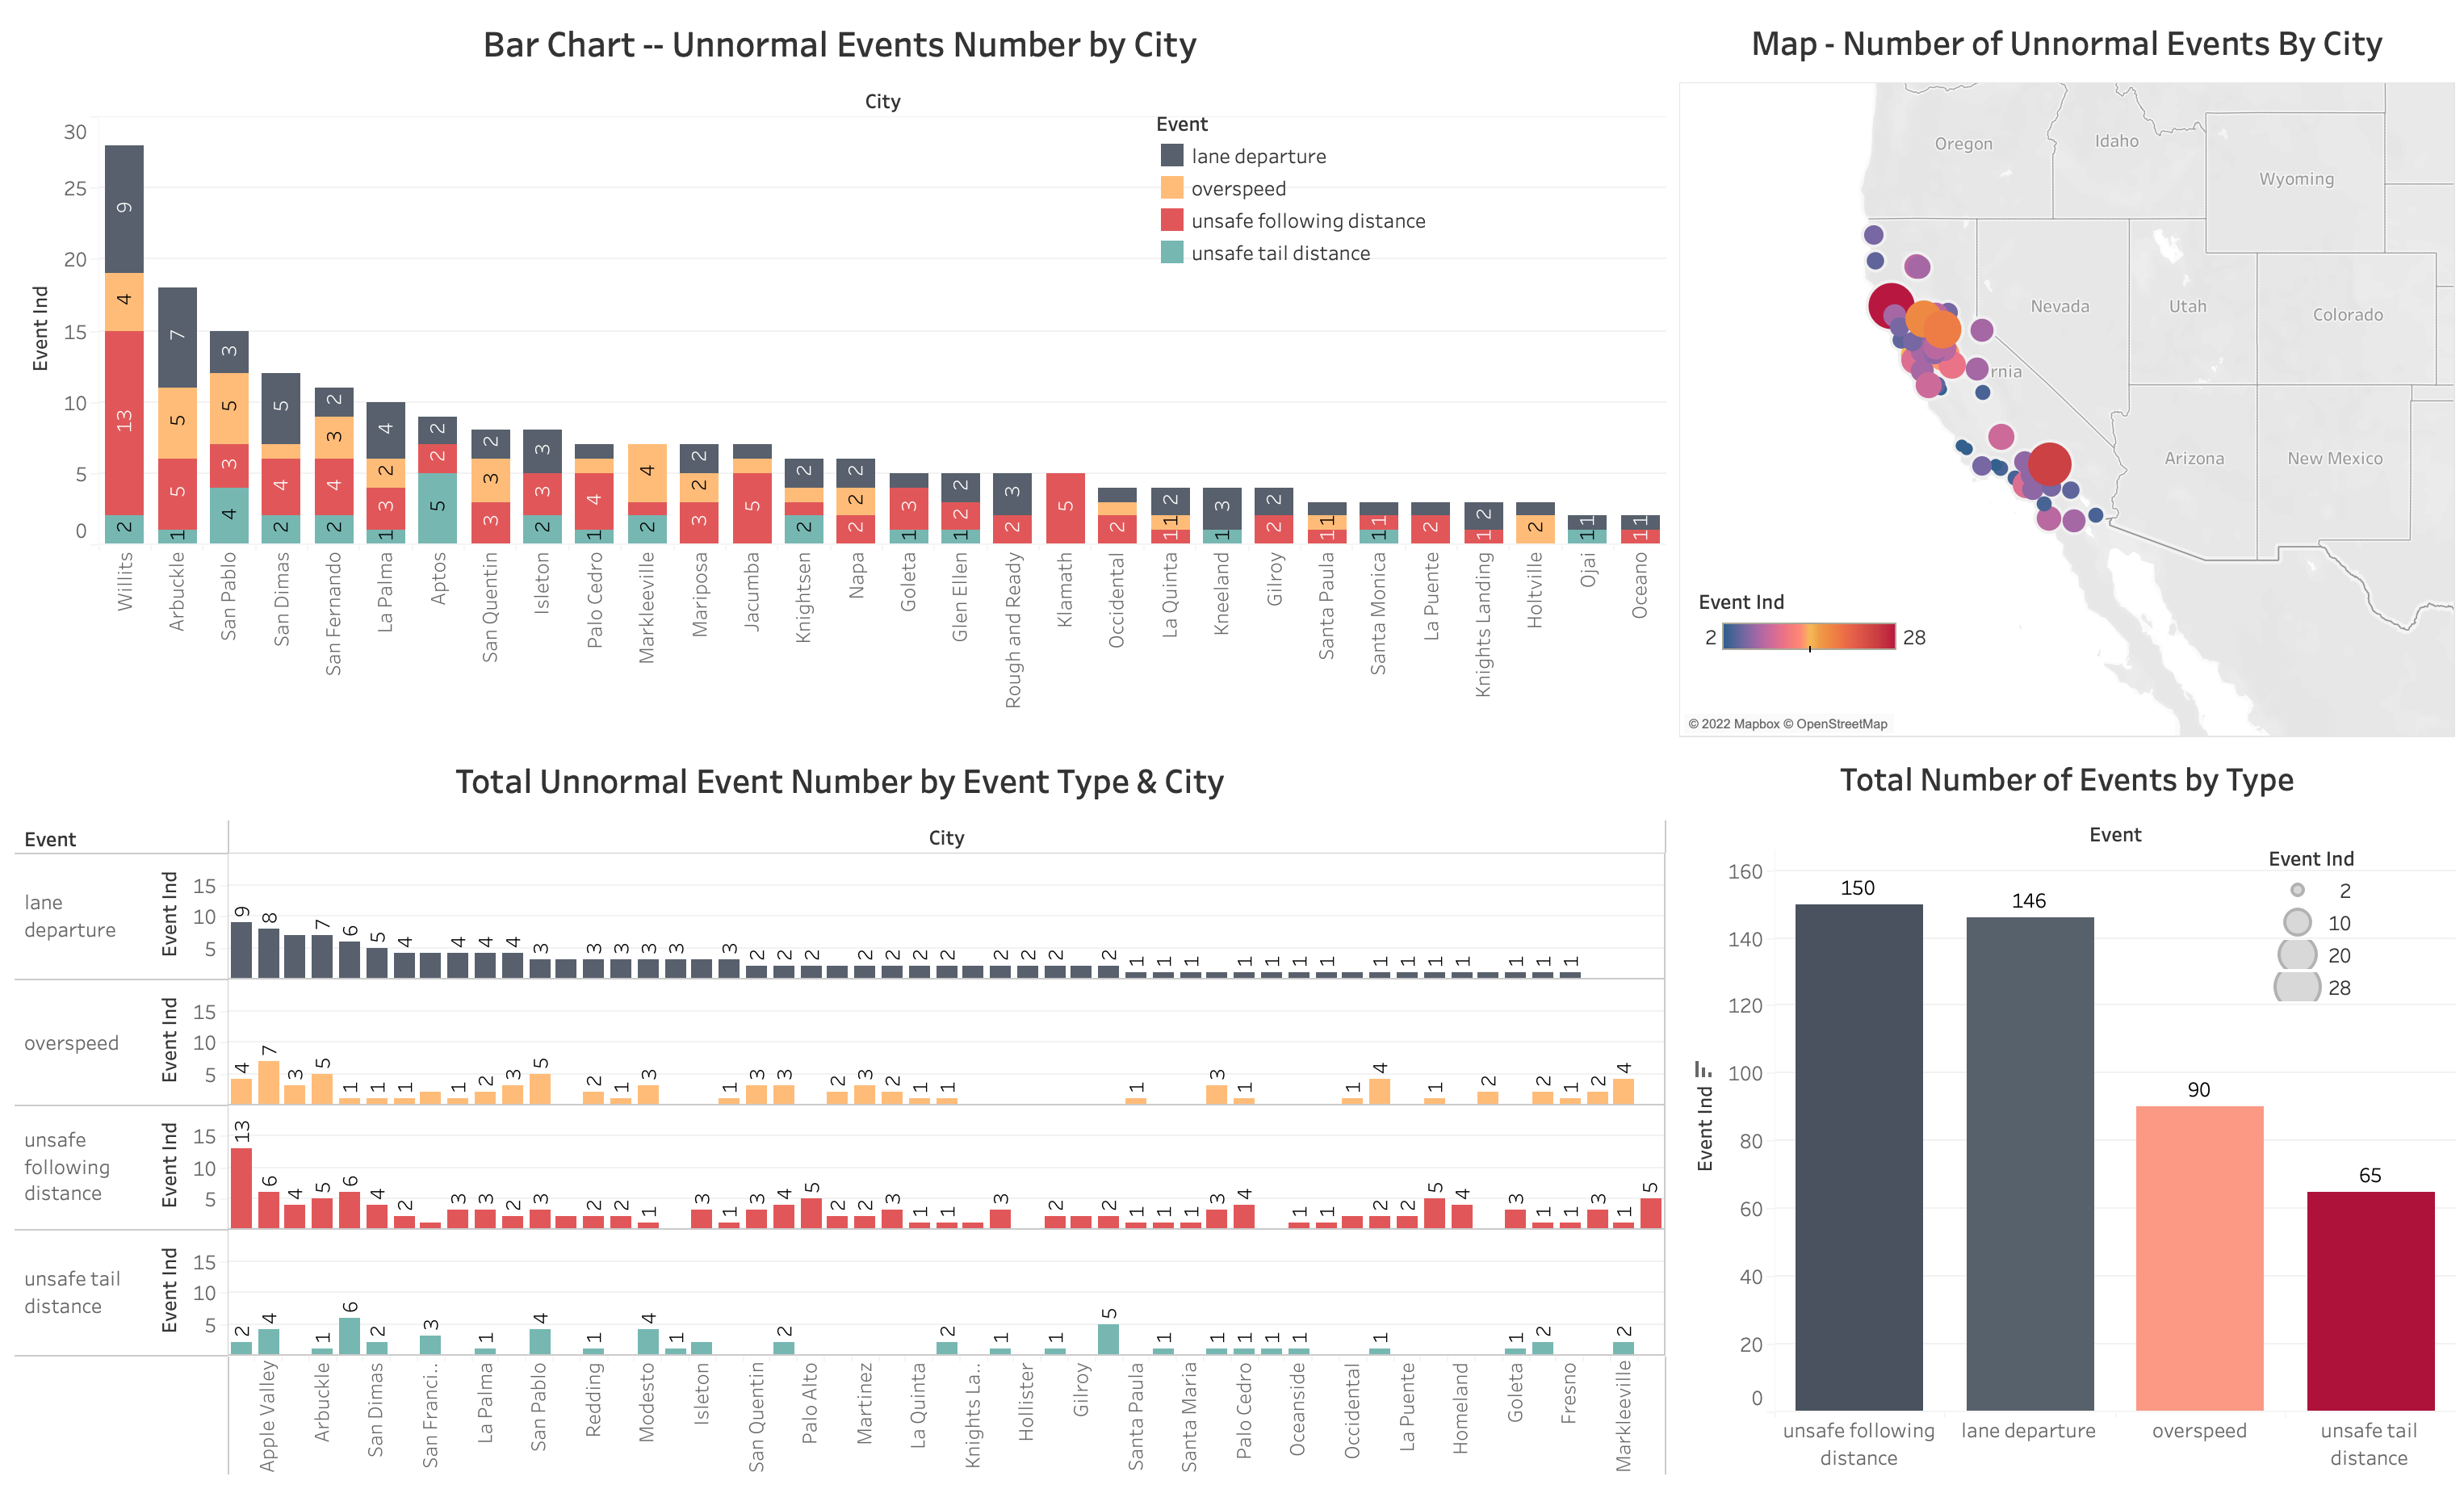This screenshot has width=2464, height=1489.
Task: Select the Willits city label on axis
Action: pos(124,581)
